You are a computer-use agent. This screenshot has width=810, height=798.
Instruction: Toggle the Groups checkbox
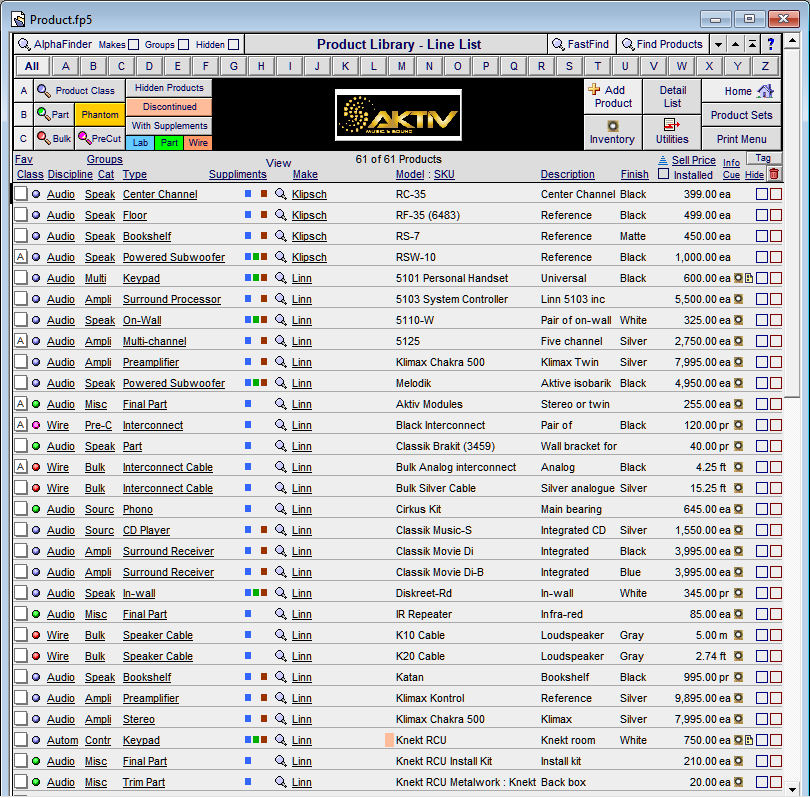pyautogui.click(x=183, y=45)
